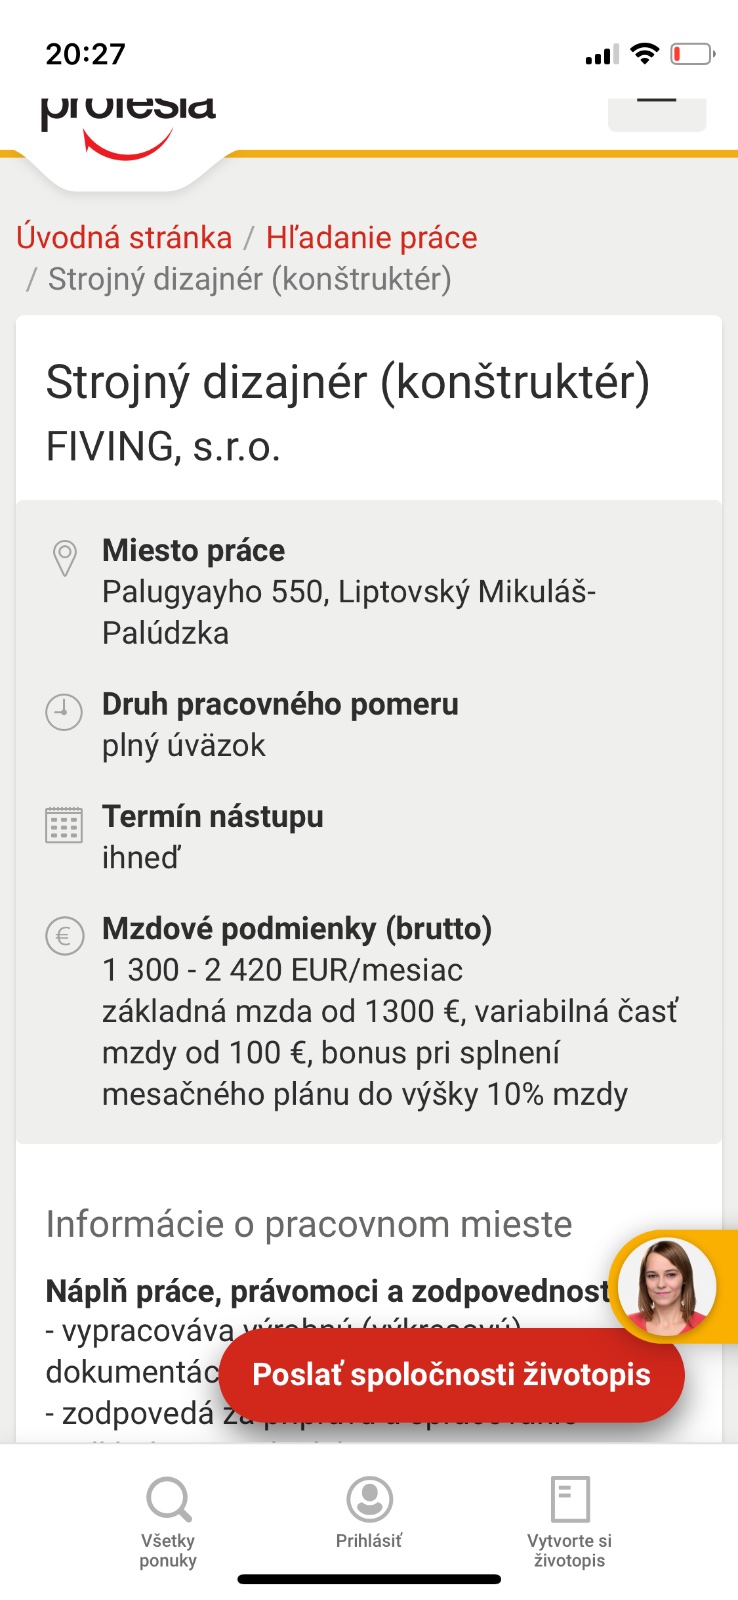Click the Informácie o pracovnom mieste heading
This screenshot has height=1600, width=738.
click(309, 1224)
